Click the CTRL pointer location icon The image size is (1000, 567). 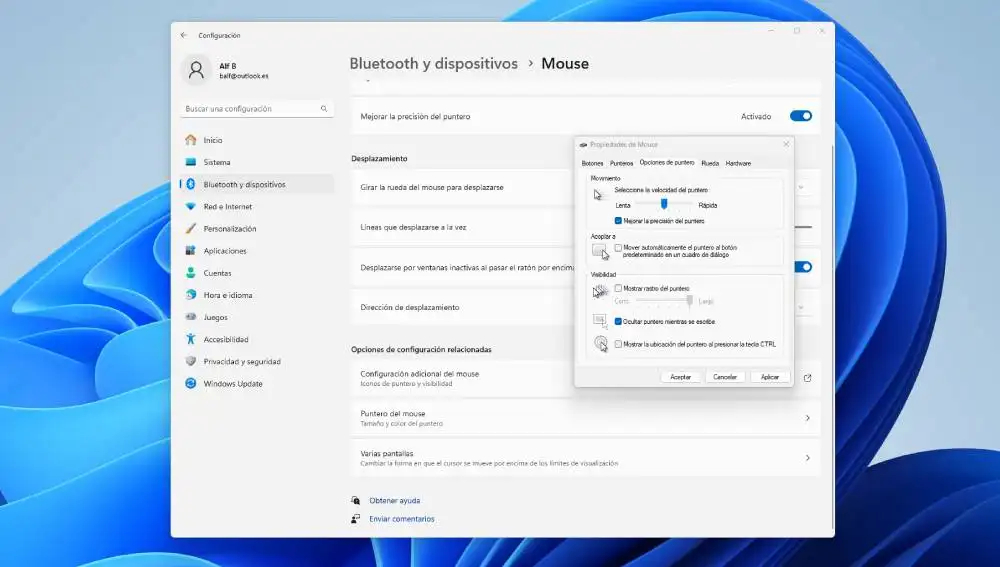601,344
